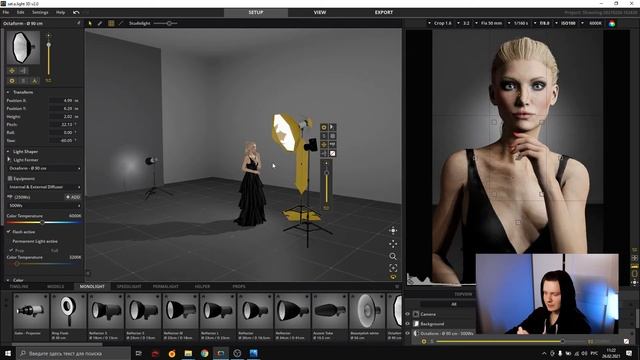Click the Pitch value field
Viewport: 640px width, 360px height.
click(x=62, y=124)
